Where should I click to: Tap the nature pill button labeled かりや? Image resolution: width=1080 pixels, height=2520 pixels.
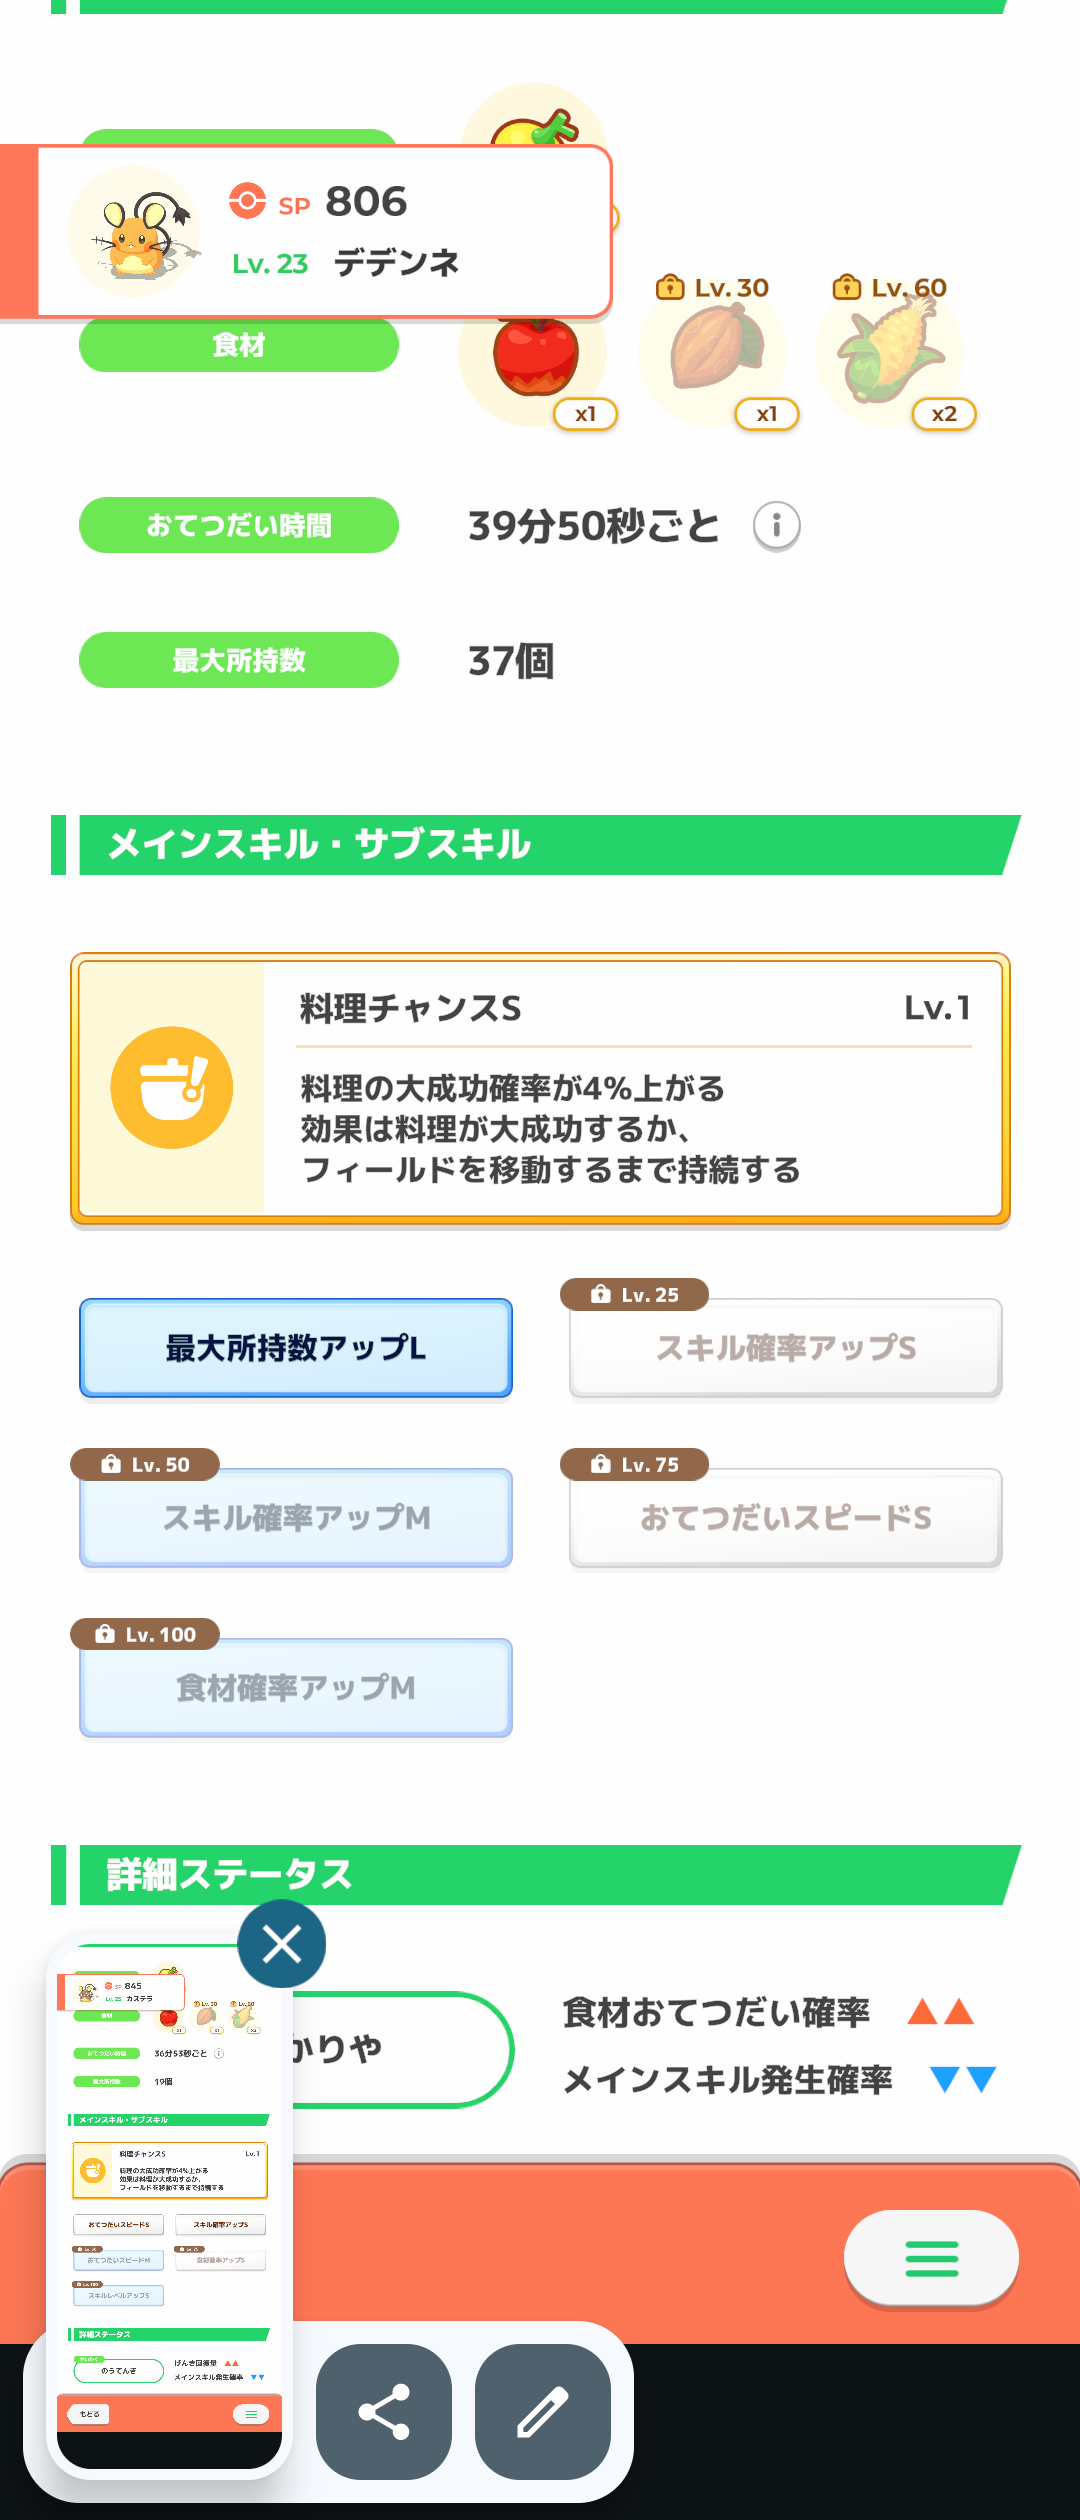(x=400, y=2049)
